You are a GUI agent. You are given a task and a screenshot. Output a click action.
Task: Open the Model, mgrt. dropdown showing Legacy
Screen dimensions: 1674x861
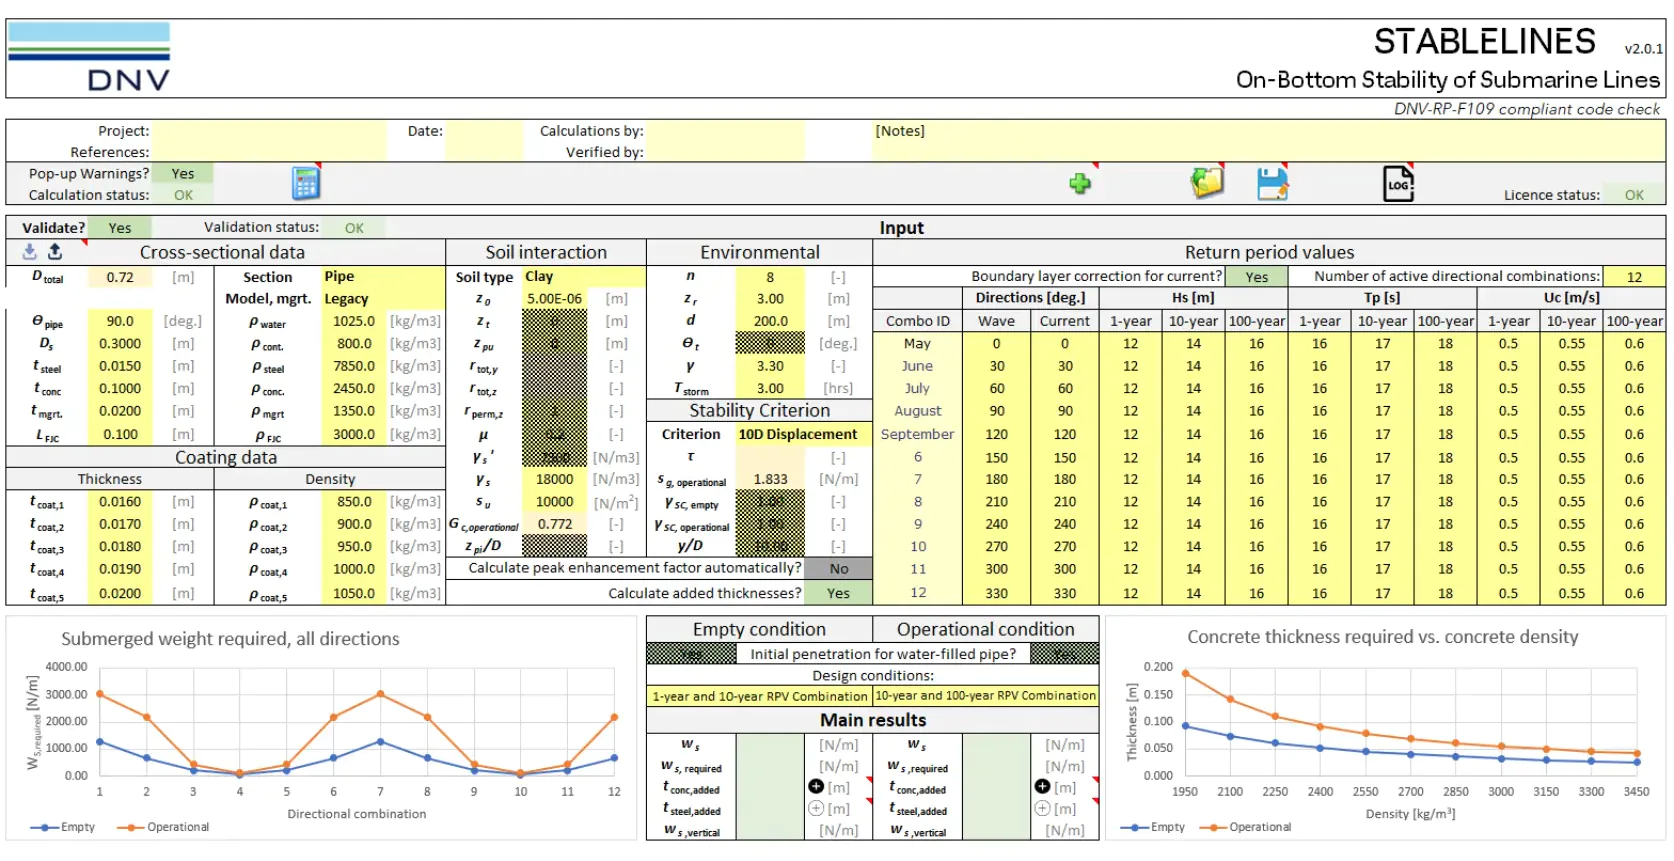coord(383,299)
